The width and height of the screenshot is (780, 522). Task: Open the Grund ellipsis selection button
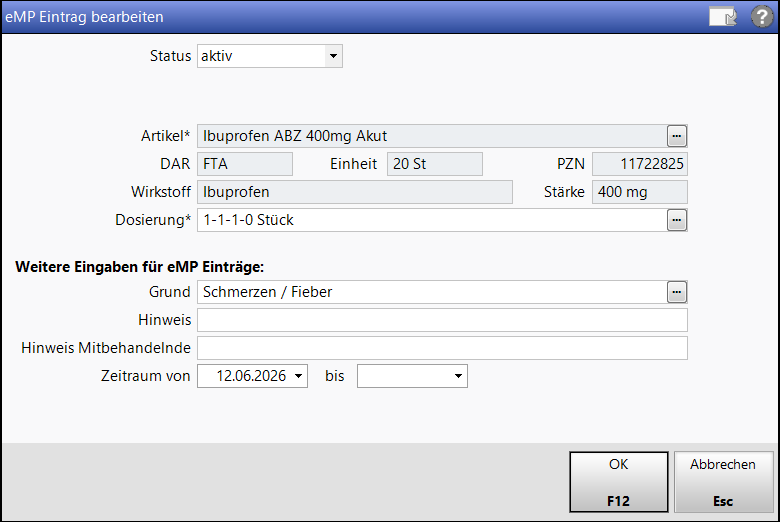[x=677, y=292]
